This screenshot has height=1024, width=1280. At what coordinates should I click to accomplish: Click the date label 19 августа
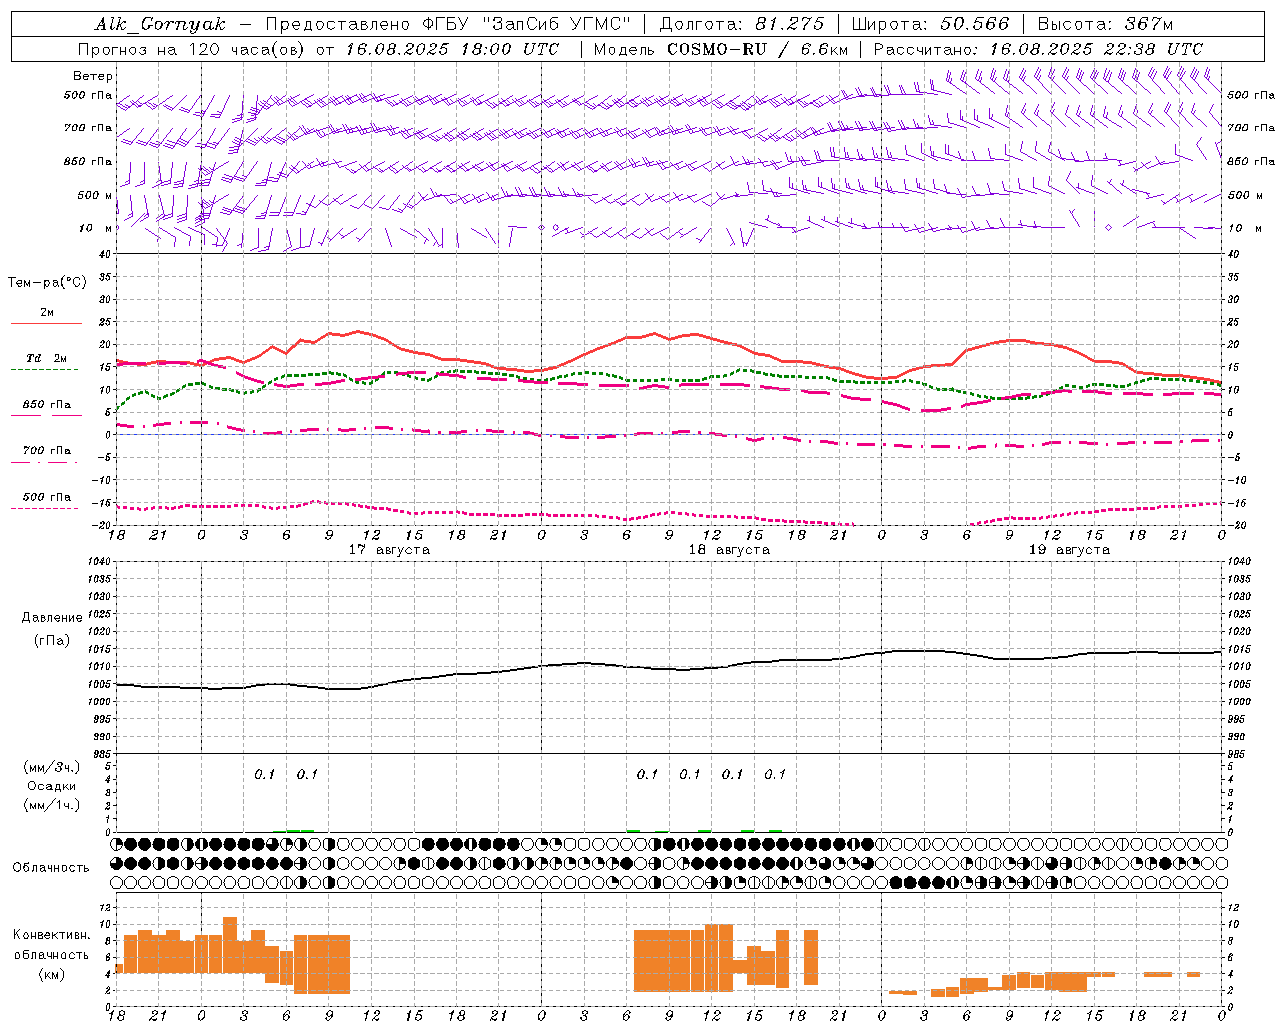point(1069,550)
